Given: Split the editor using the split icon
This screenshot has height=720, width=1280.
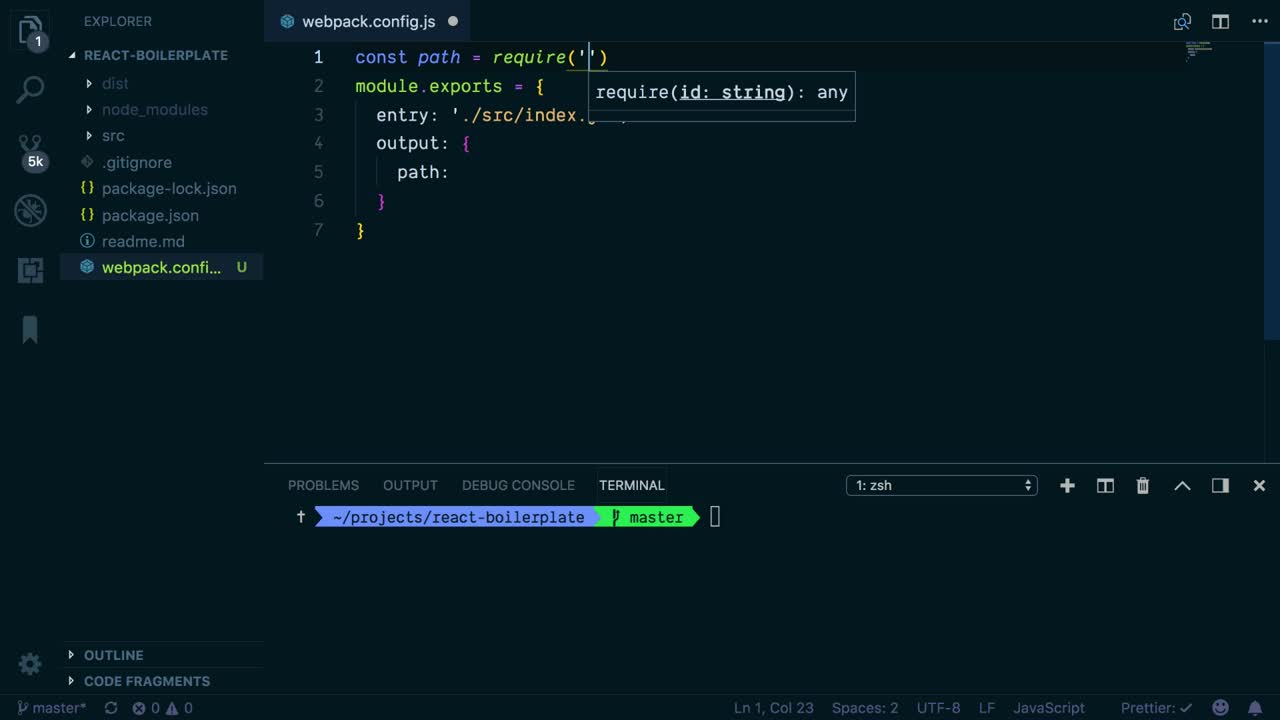Looking at the screenshot, I should (1220, 20).
